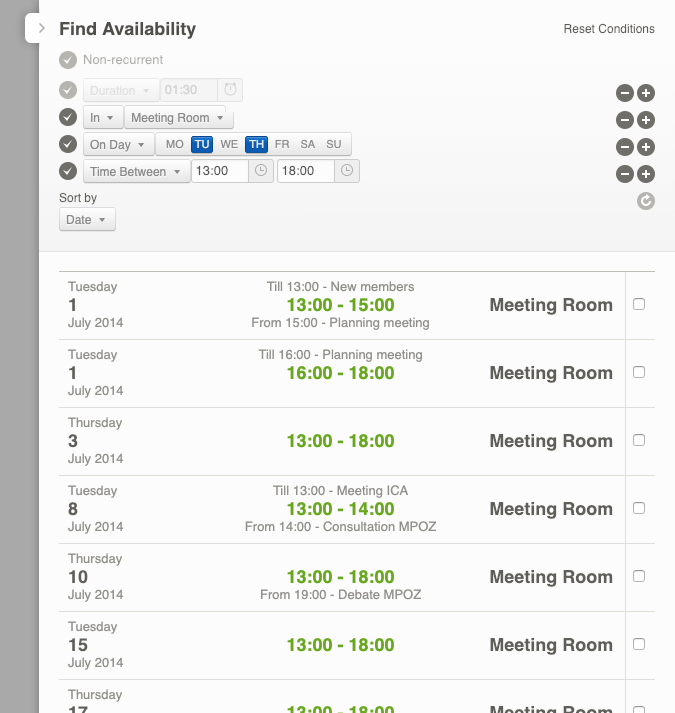The image size is (675, 713).
Task: Click the 13:00 start time input field
Action: click(x=219, y=171)
